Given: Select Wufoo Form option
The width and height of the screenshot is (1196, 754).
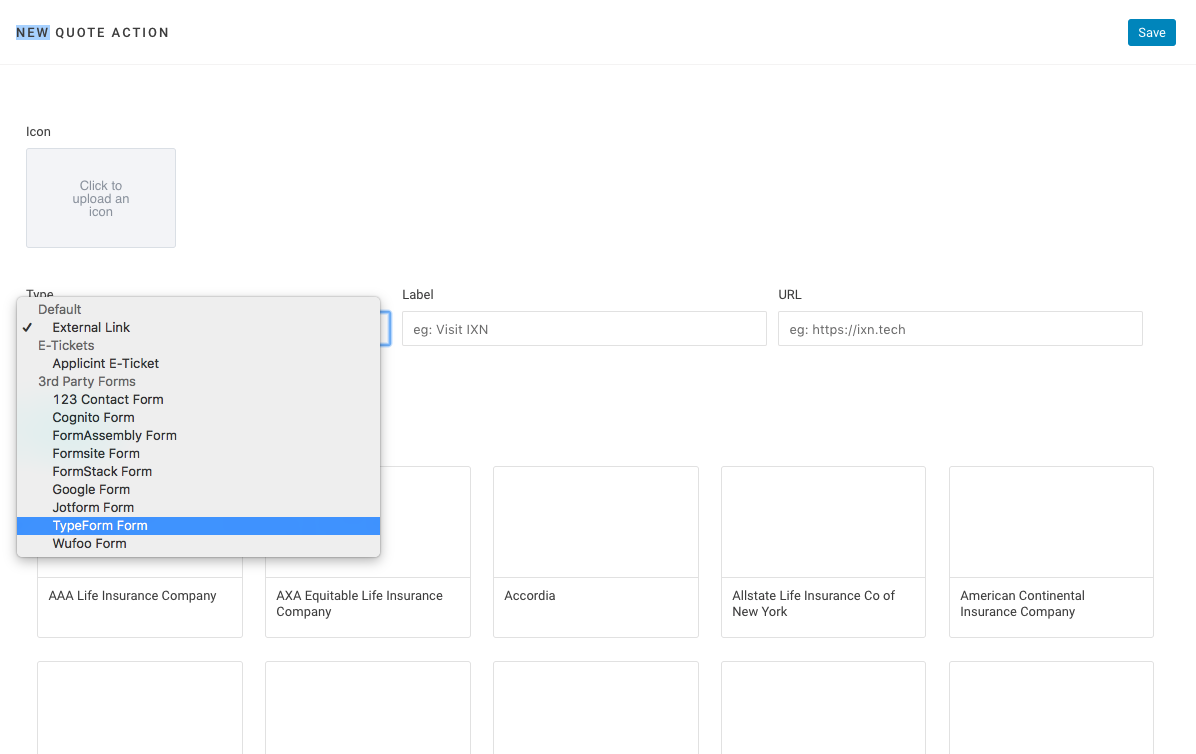Looking at the screenshot, I should 198,544.
